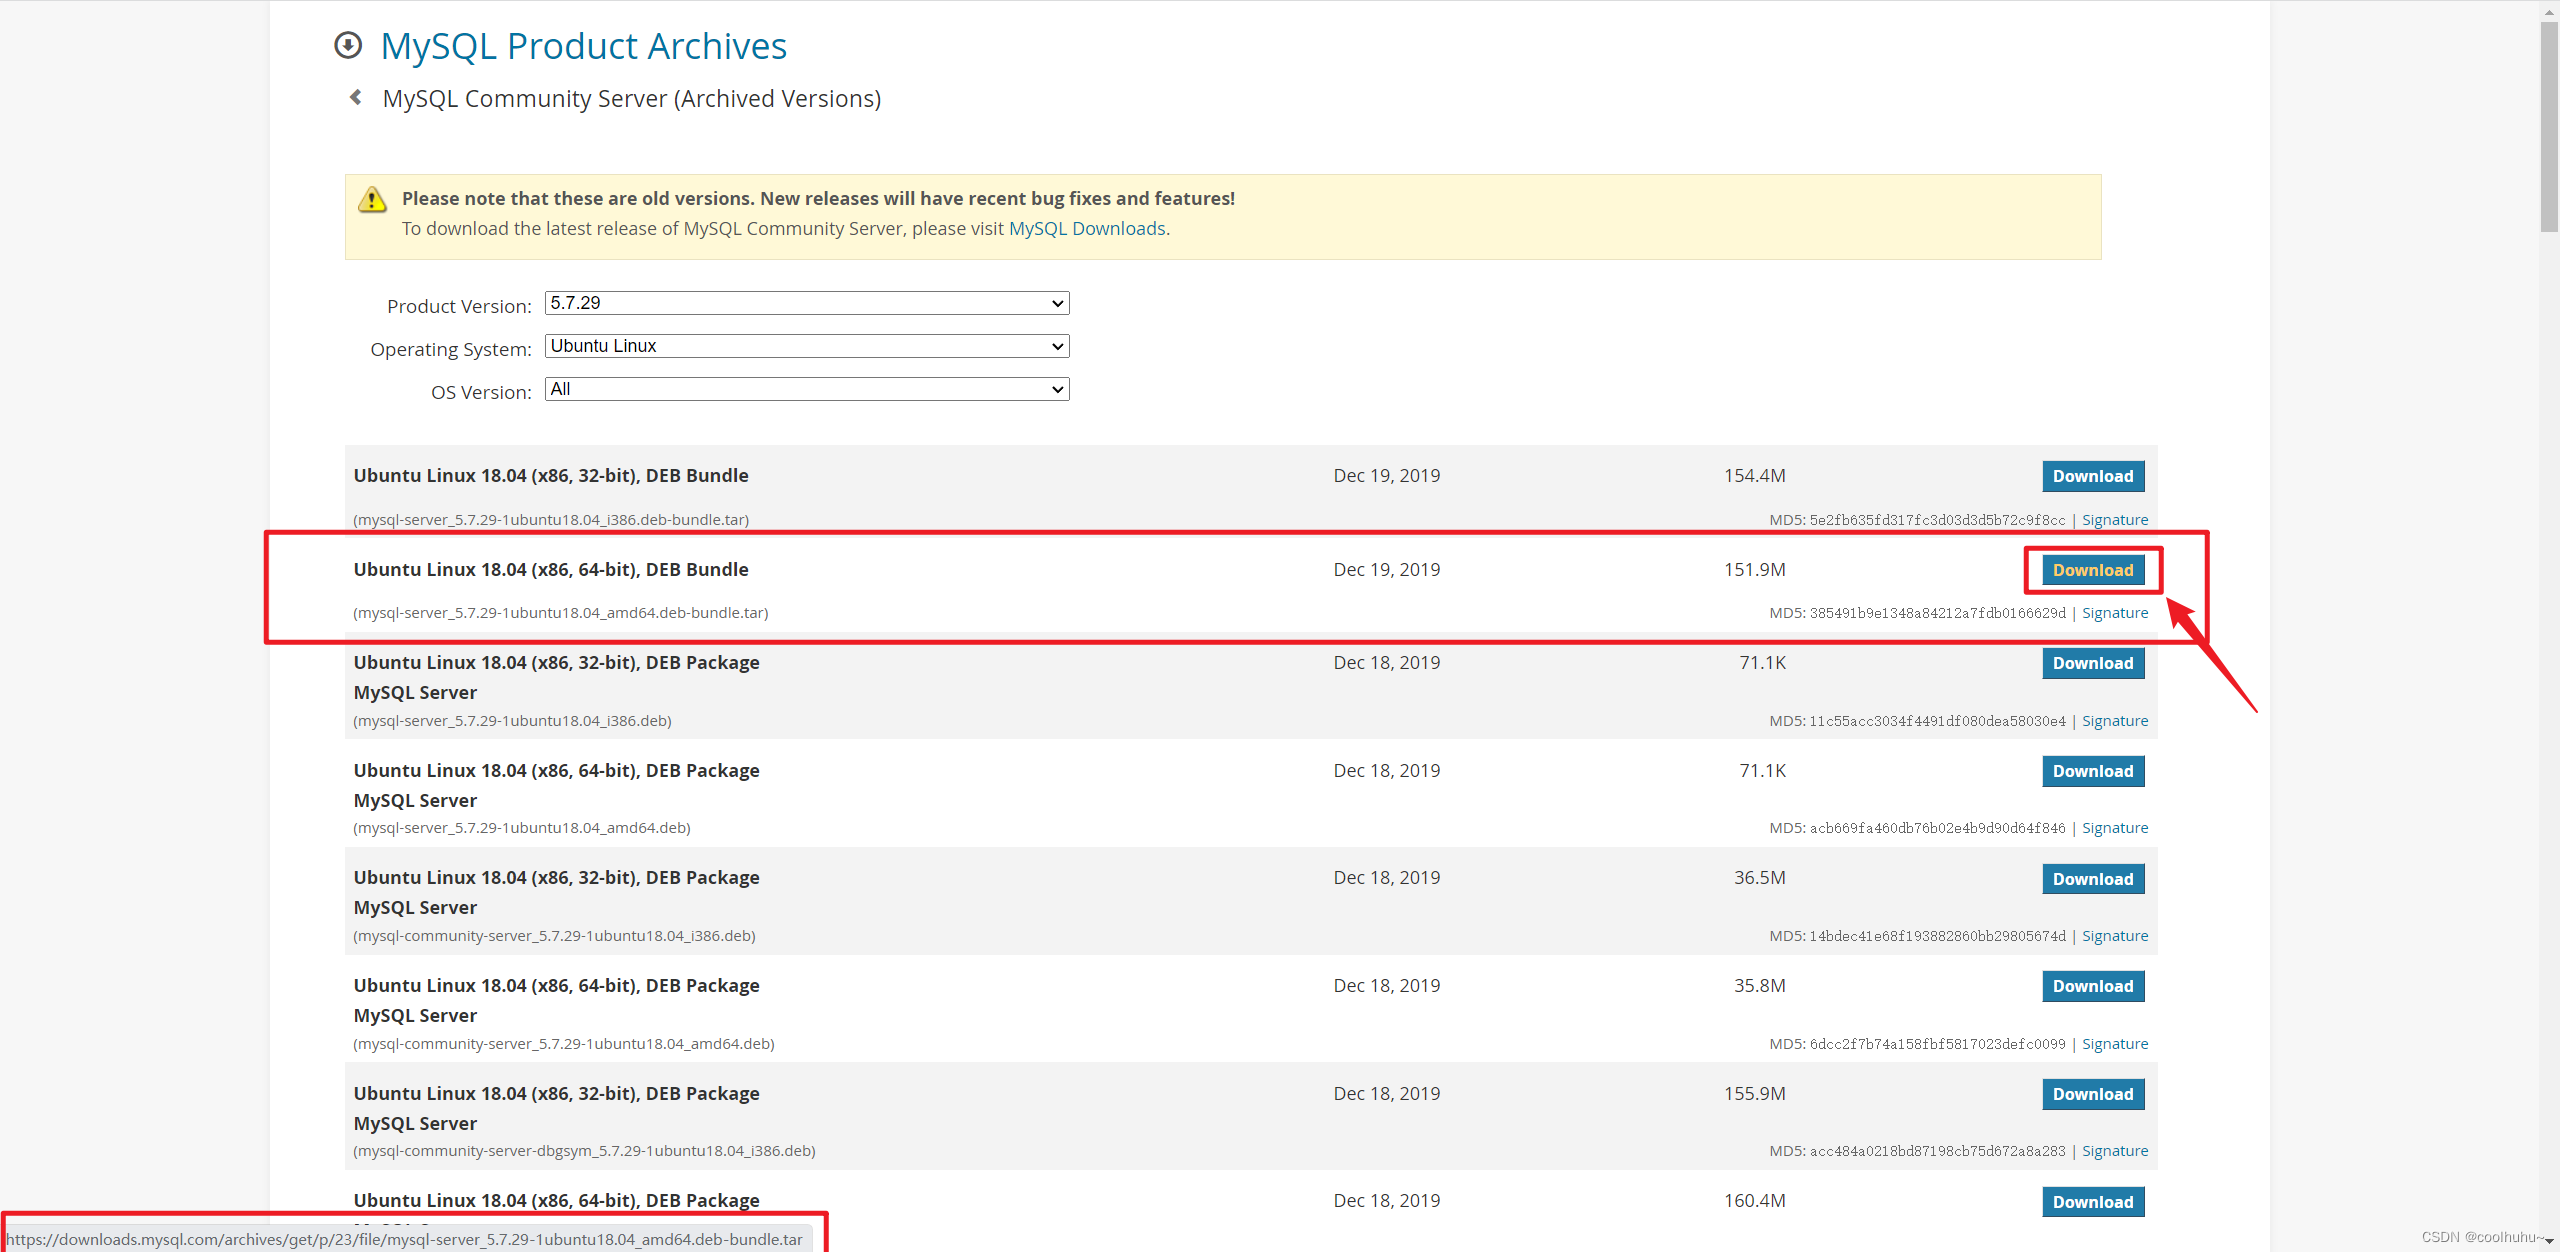Click the back chevron before MySQL Community Server

[356, 98]
